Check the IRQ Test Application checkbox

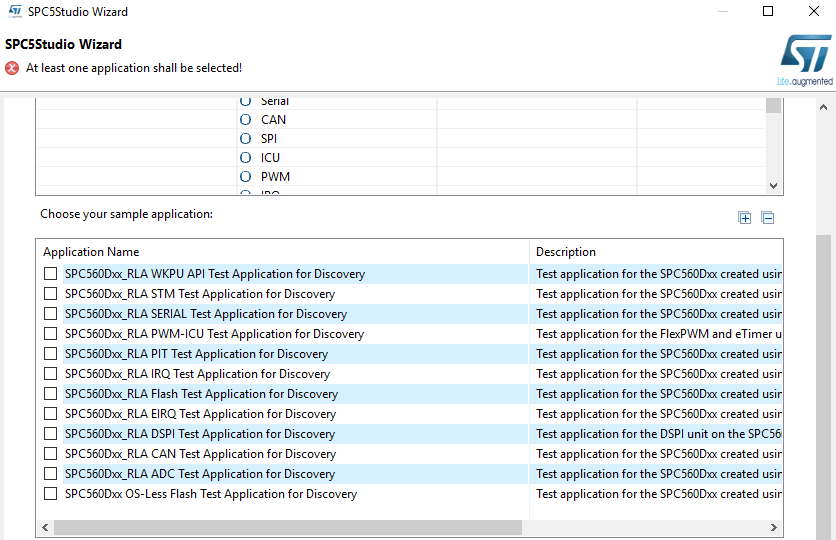[51, 374]
